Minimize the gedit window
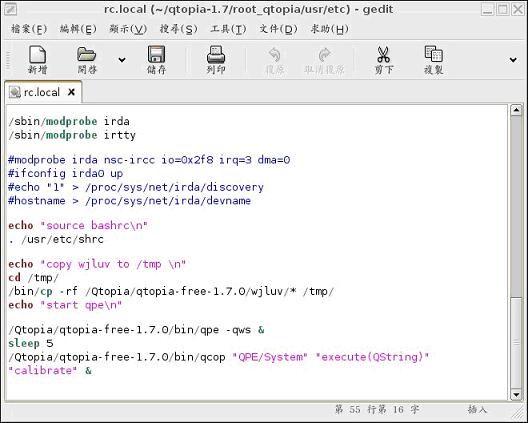 pyautogui.click(x=487, y=9)
